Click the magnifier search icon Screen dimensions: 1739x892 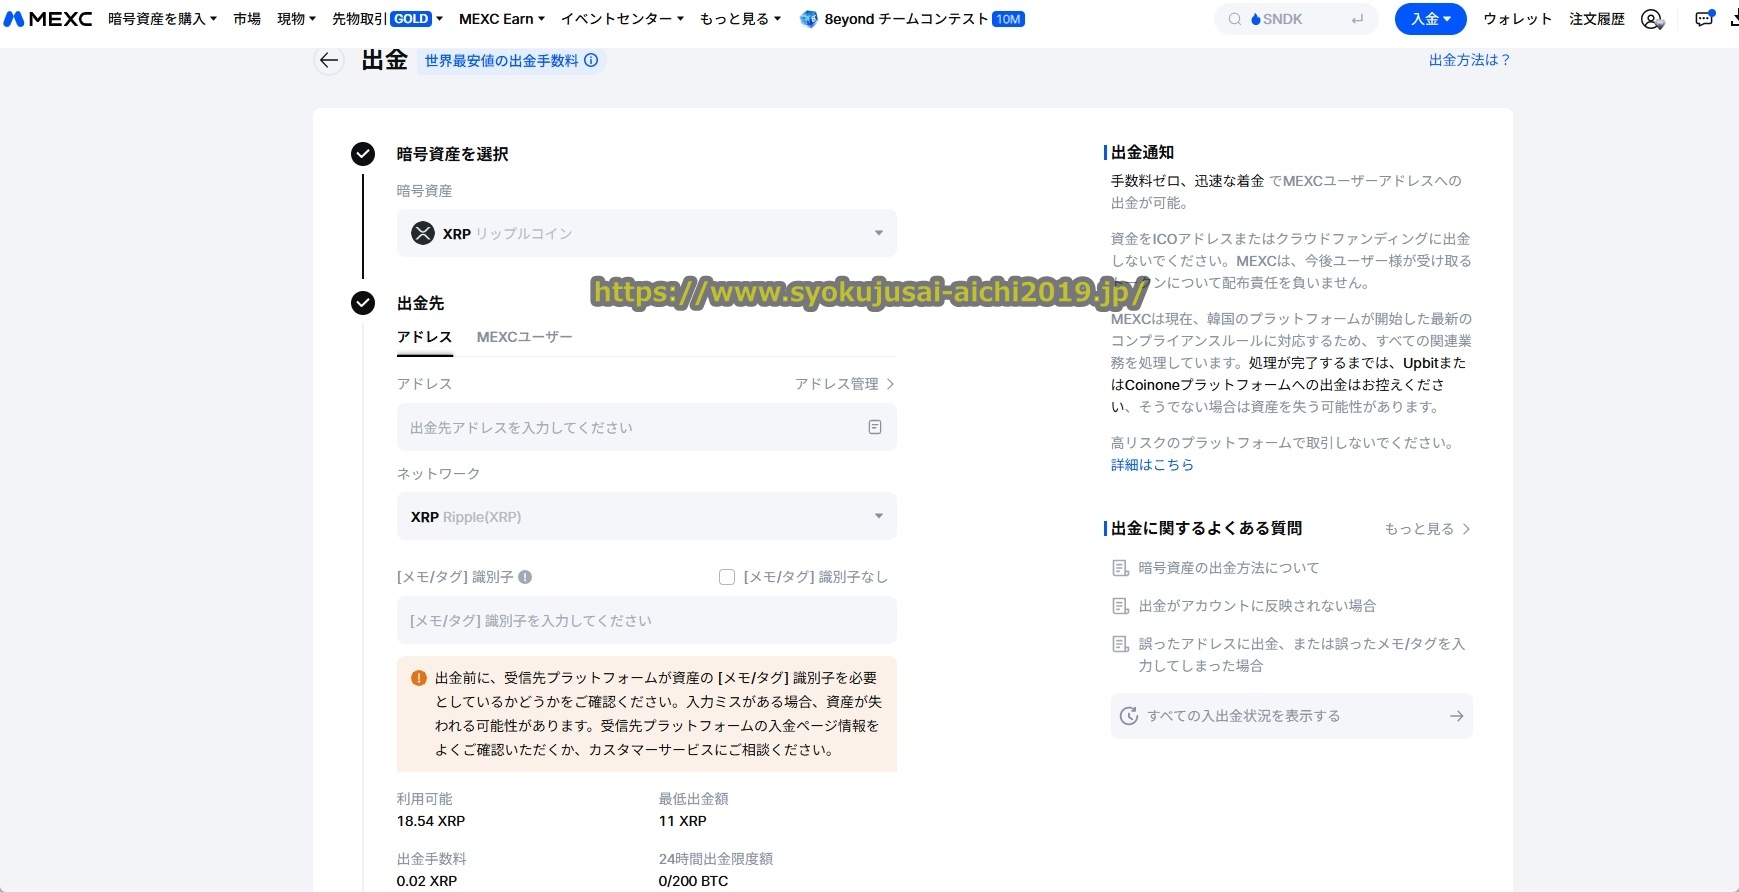(1235, 19)
